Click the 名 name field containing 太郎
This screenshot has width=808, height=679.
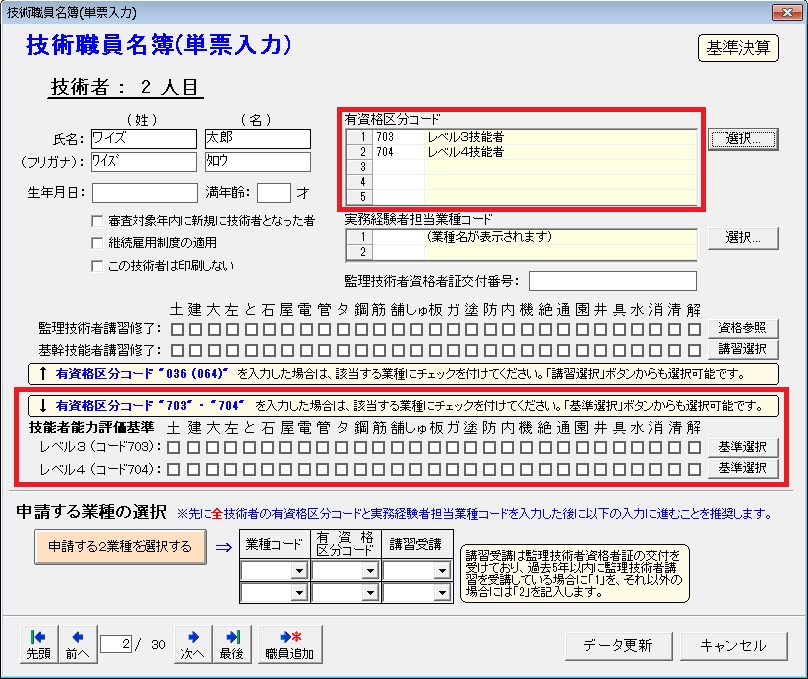(258, 139)
